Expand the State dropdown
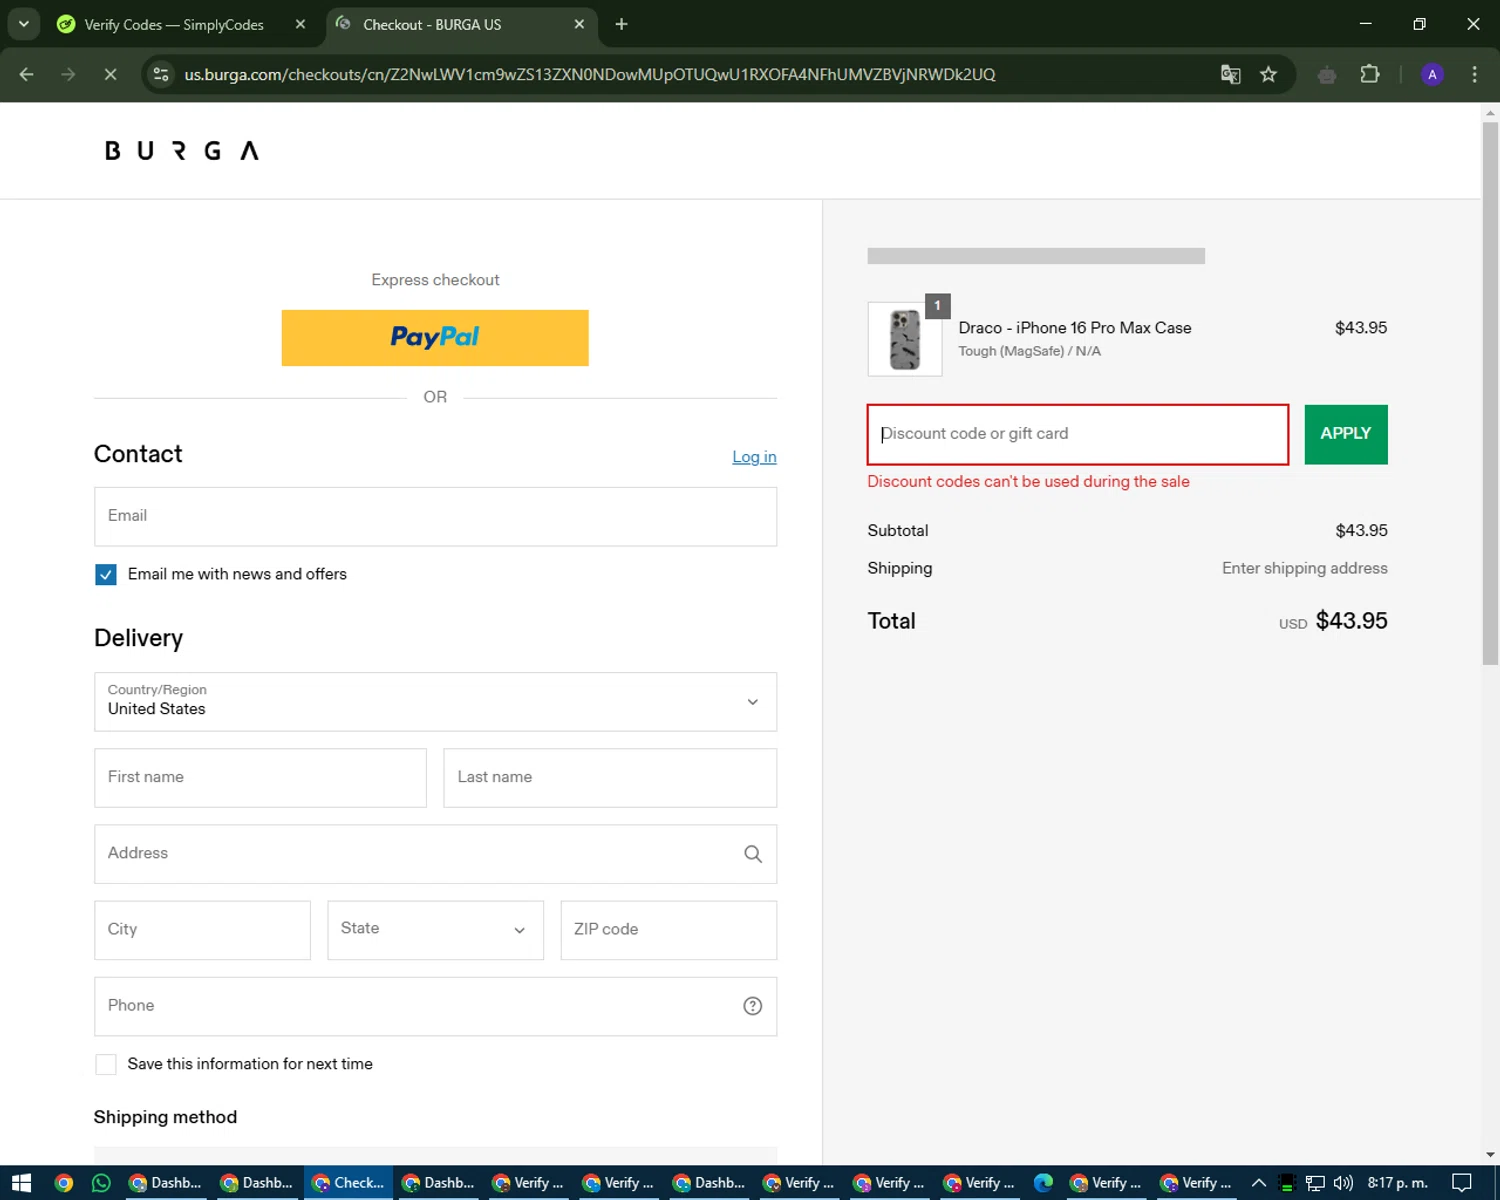This screenshot has height=1200, width=1500. pyautogui.click(x=435, y=930)
